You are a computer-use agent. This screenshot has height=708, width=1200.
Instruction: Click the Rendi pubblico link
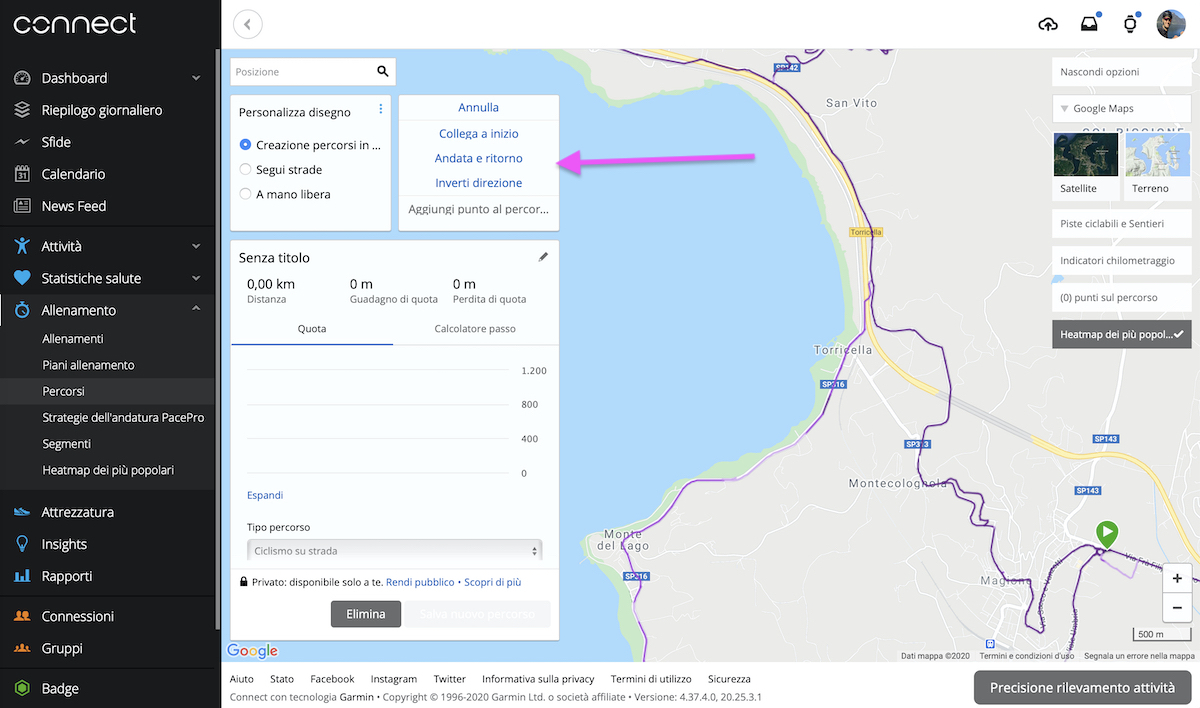point(420,581)
